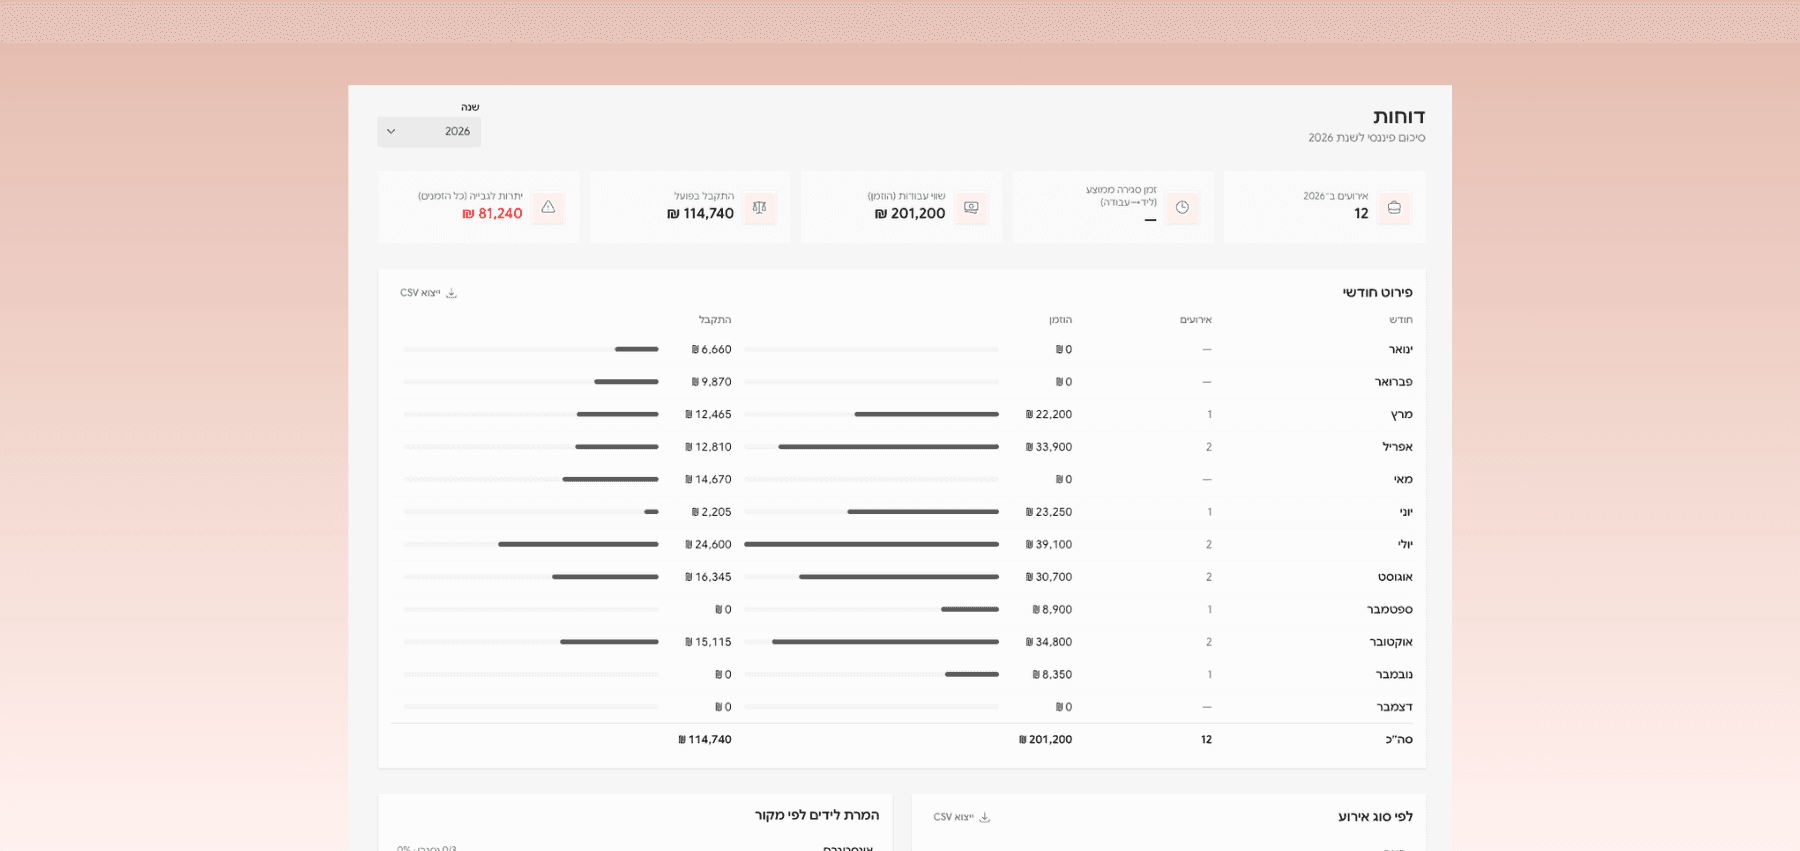Click the ₪ 39,100 ordered amount for יולי
1800x851 pixels.
pyautogui.click(x=1049, y=545)
